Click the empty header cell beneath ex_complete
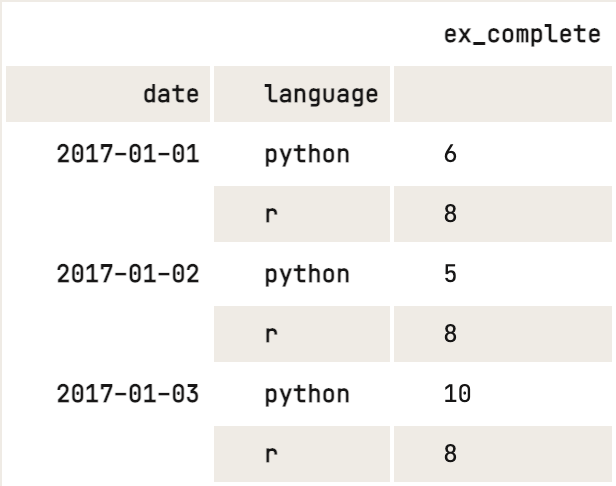 tap(505, 95)
